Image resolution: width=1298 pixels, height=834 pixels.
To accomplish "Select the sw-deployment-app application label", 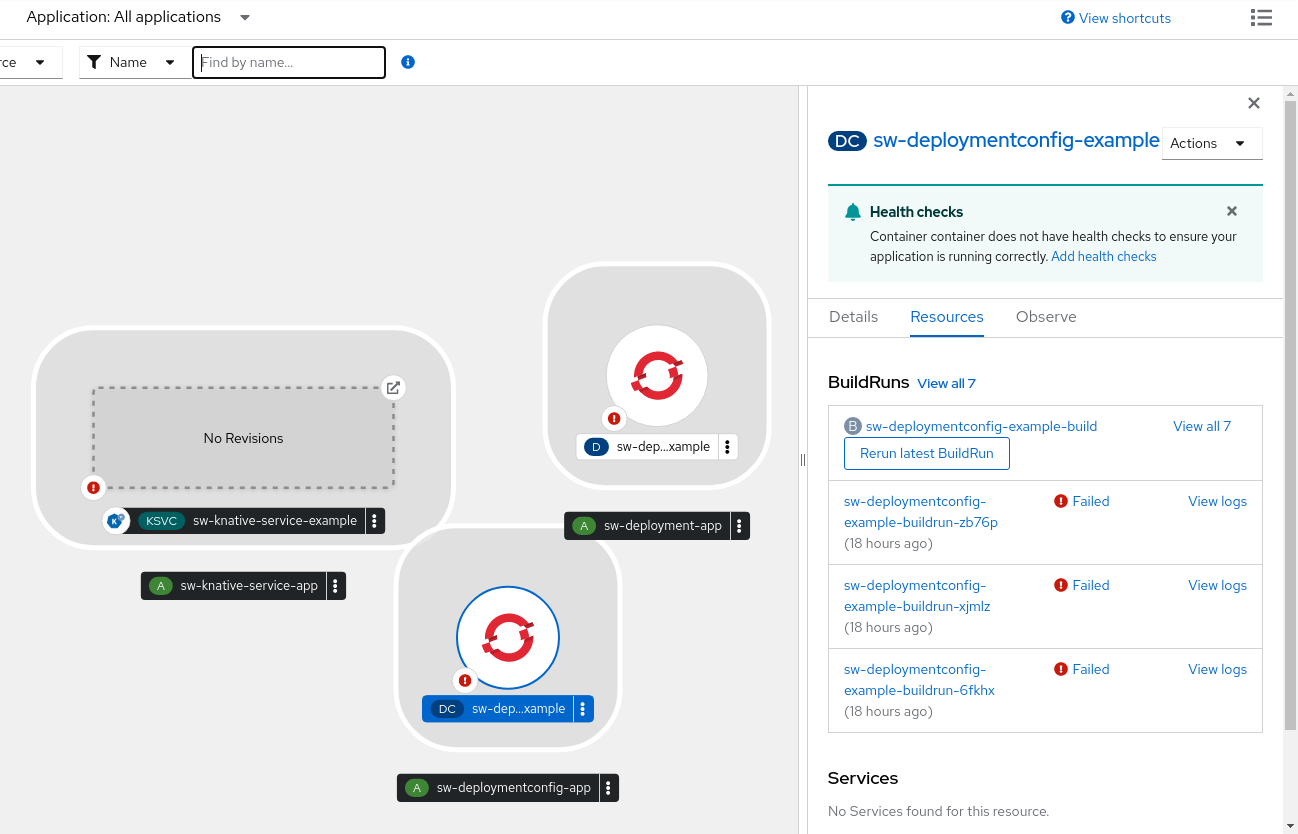I will (x=648, y=526).
